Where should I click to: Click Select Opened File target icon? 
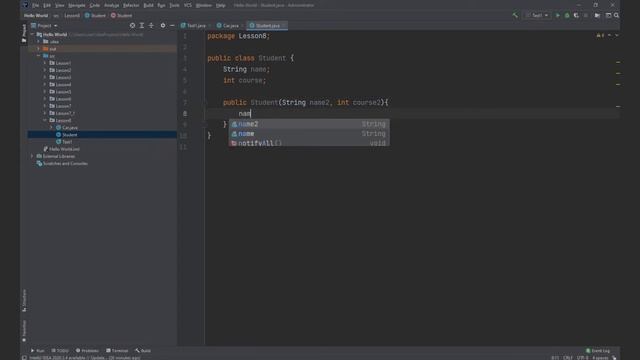[x=132, y=25]
